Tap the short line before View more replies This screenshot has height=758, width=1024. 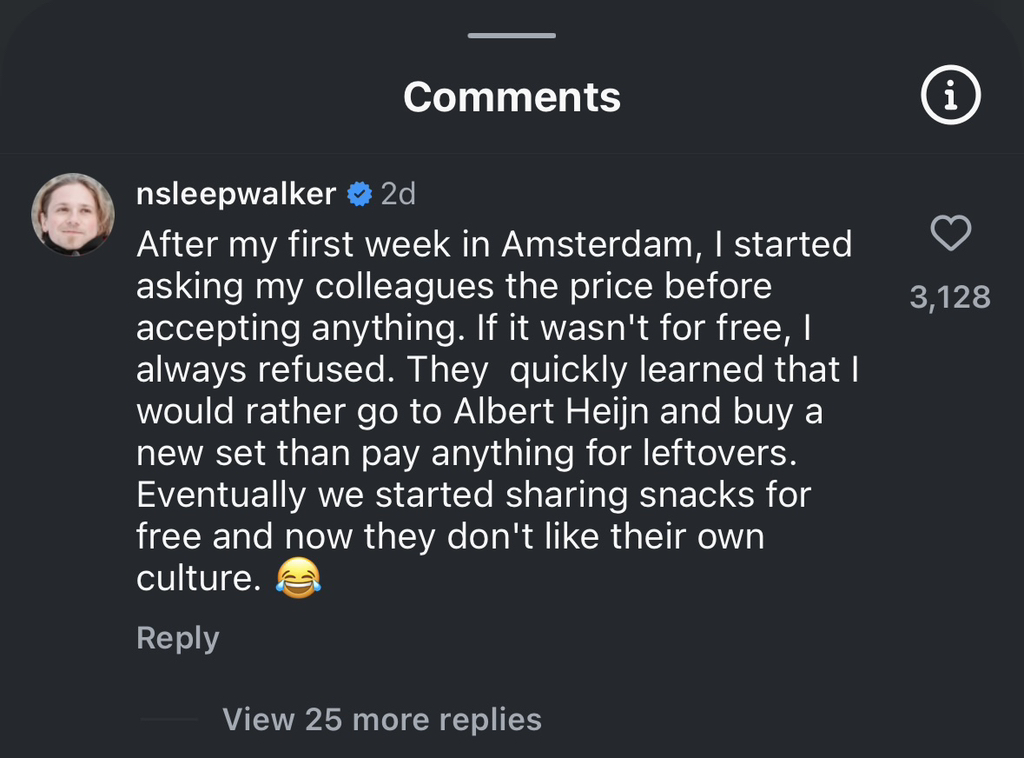tap(168, 719)
